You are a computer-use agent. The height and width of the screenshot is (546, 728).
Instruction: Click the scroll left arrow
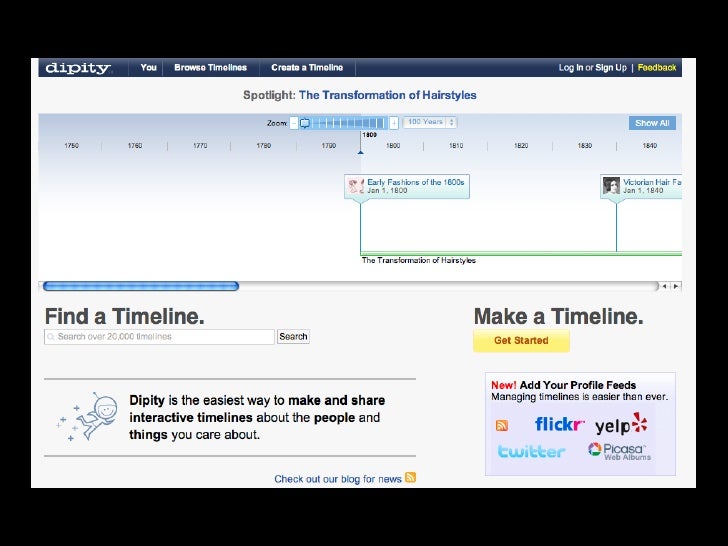tap(664, 286)
